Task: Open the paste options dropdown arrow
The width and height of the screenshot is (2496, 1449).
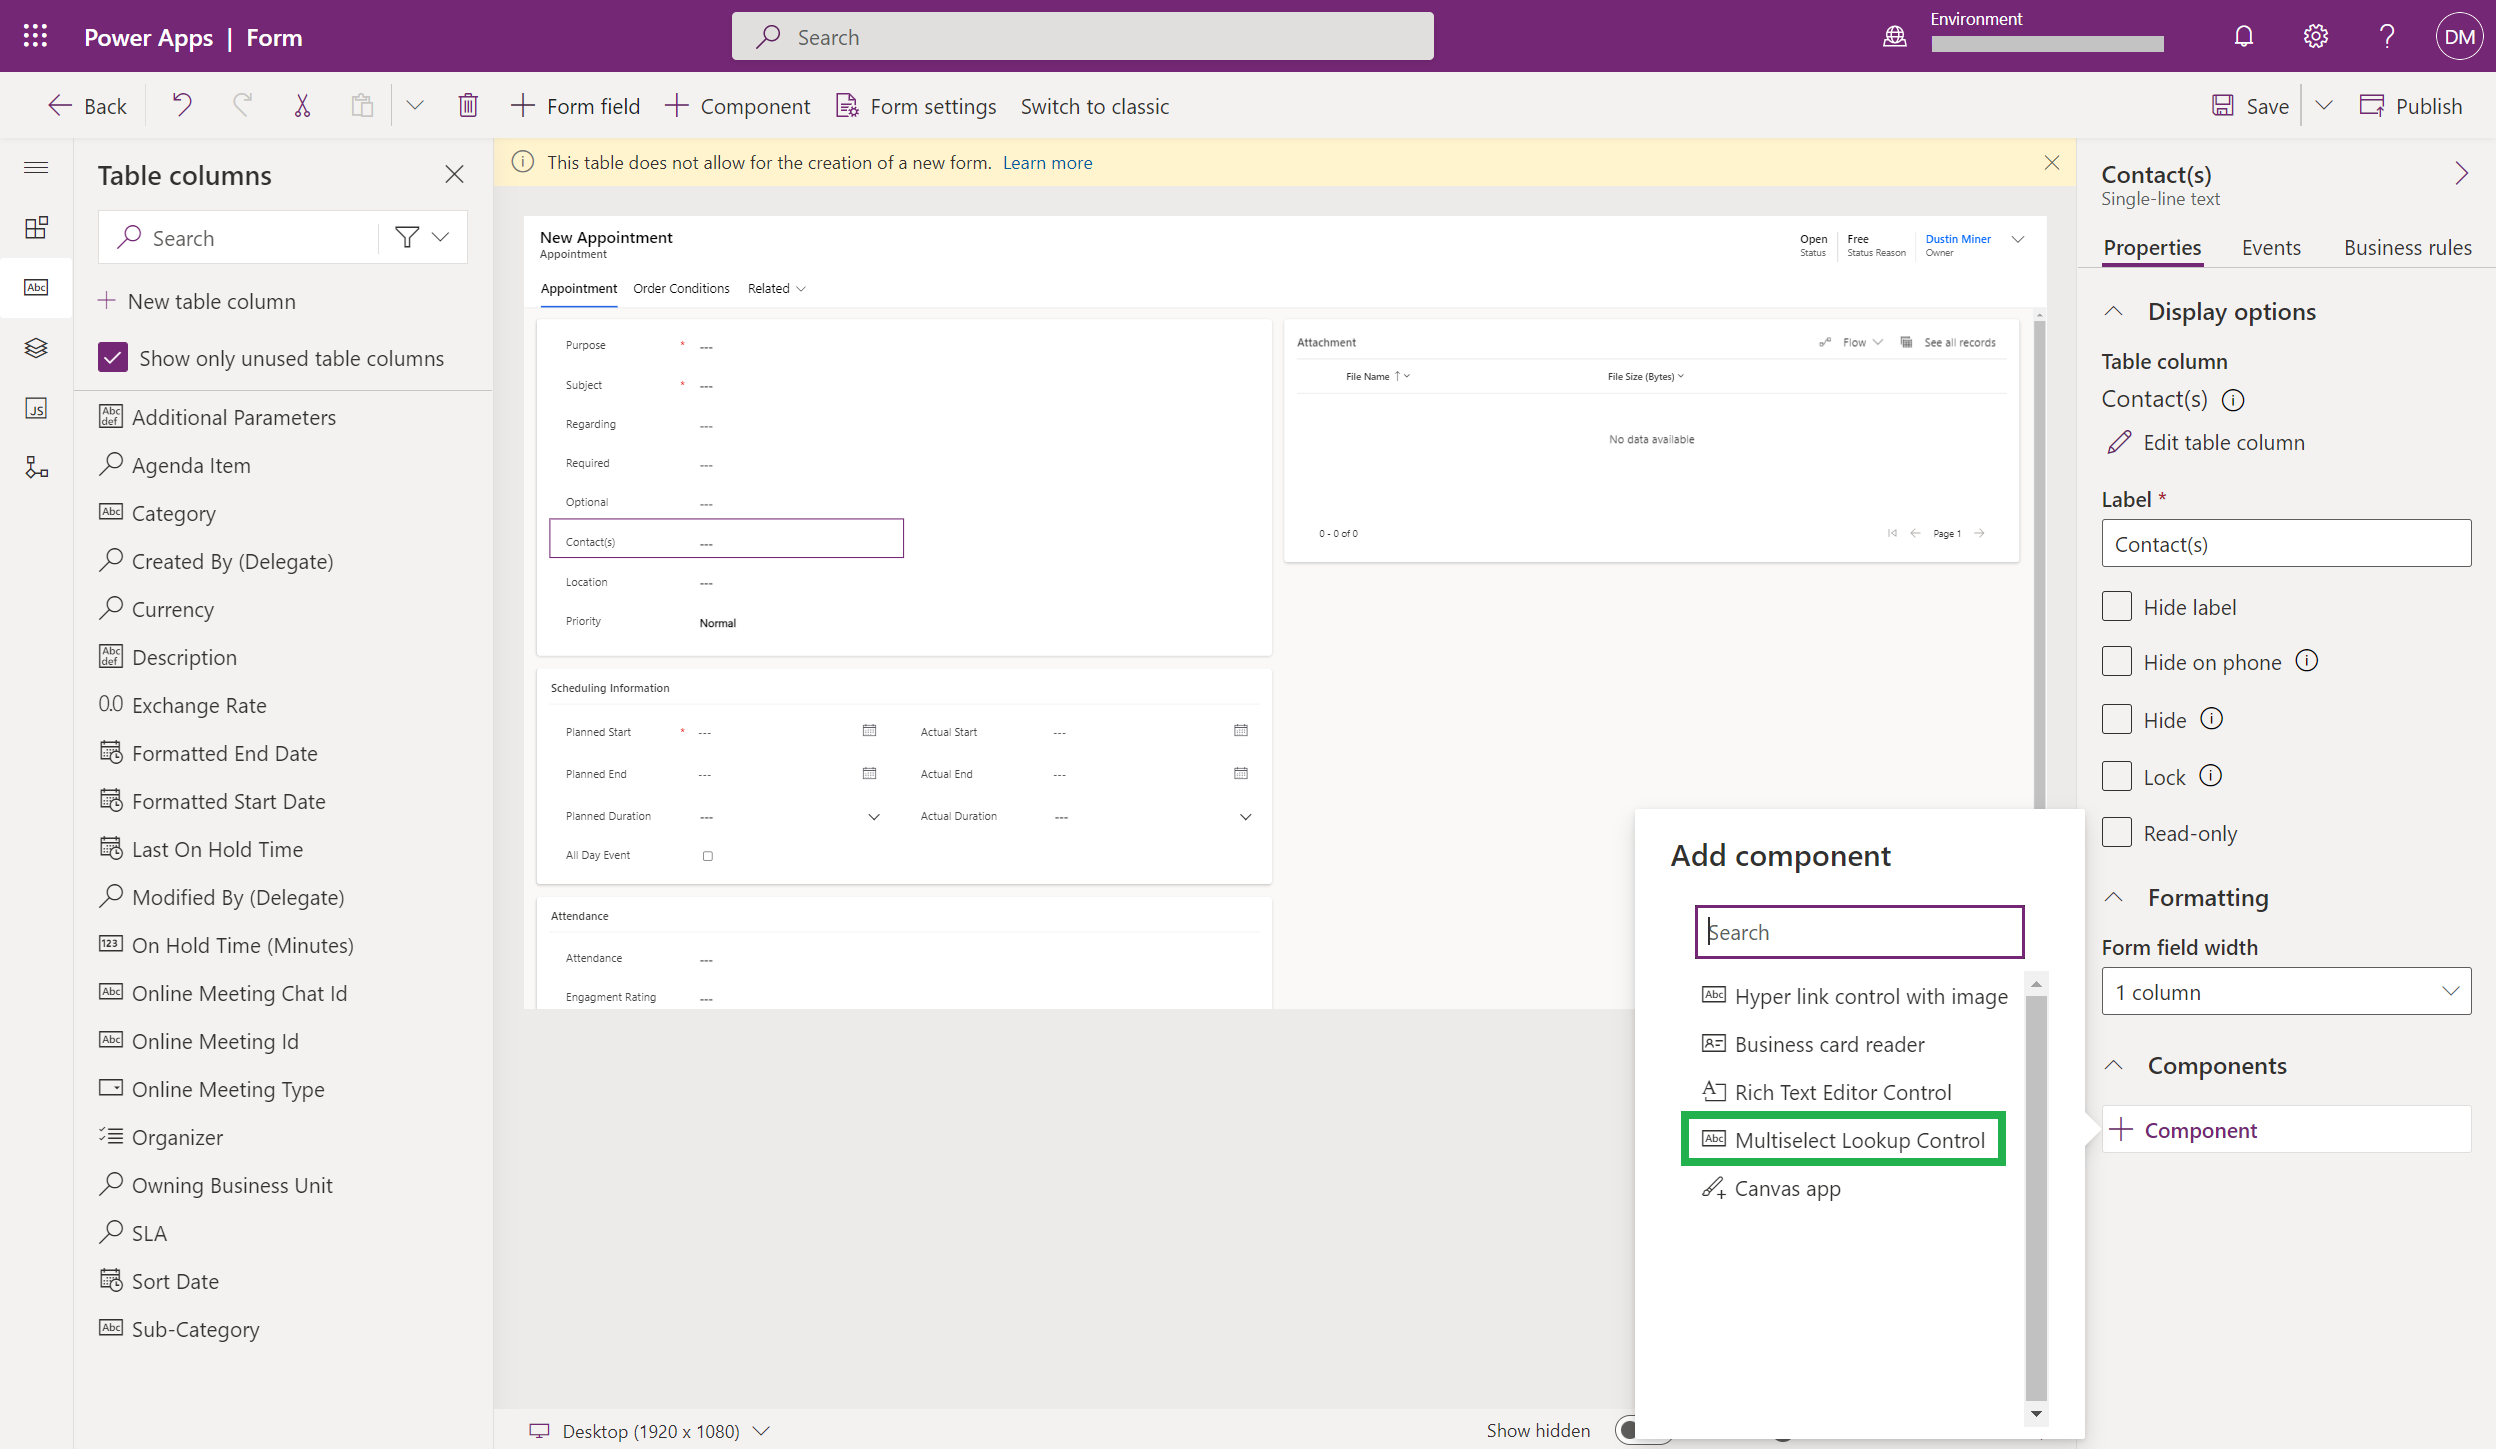Action: pos(415,105)
